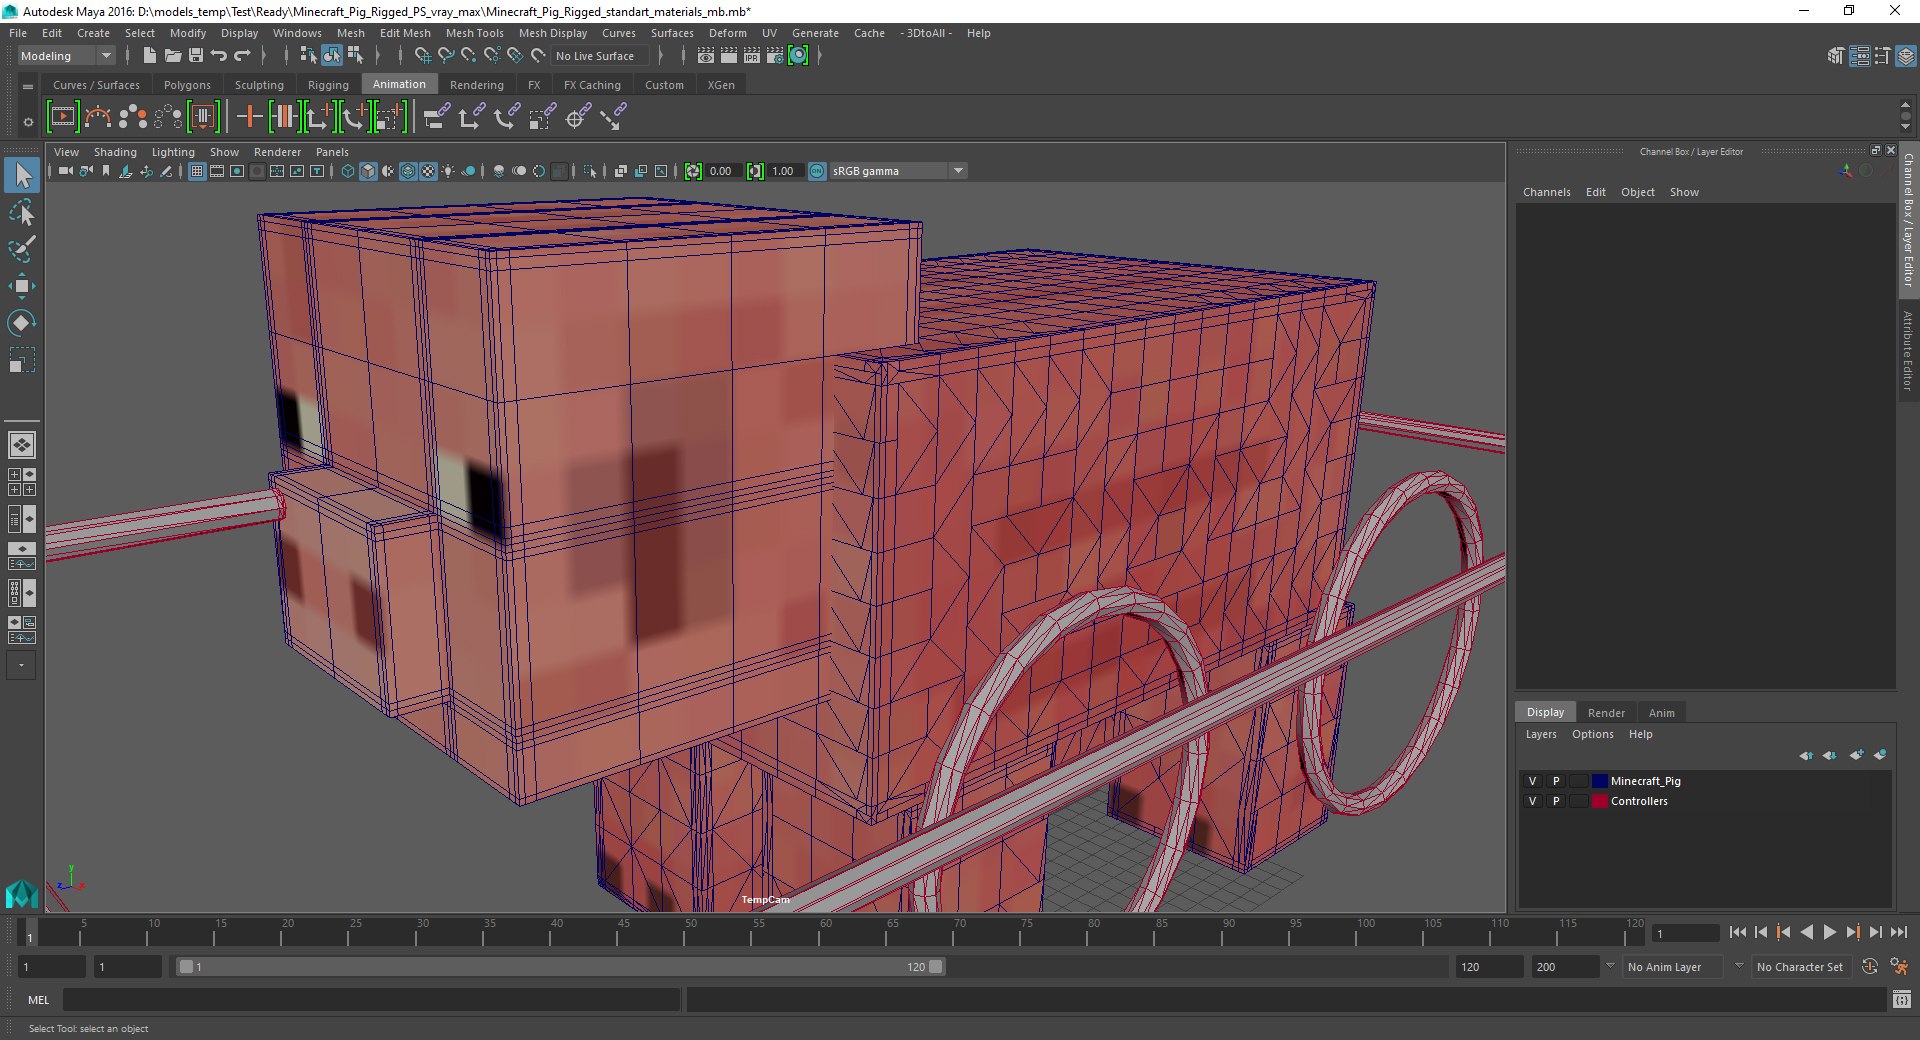Create a new empty layer icon
The height and width of the screenshot is (1040, 1920).
(x=1857, y=755)
